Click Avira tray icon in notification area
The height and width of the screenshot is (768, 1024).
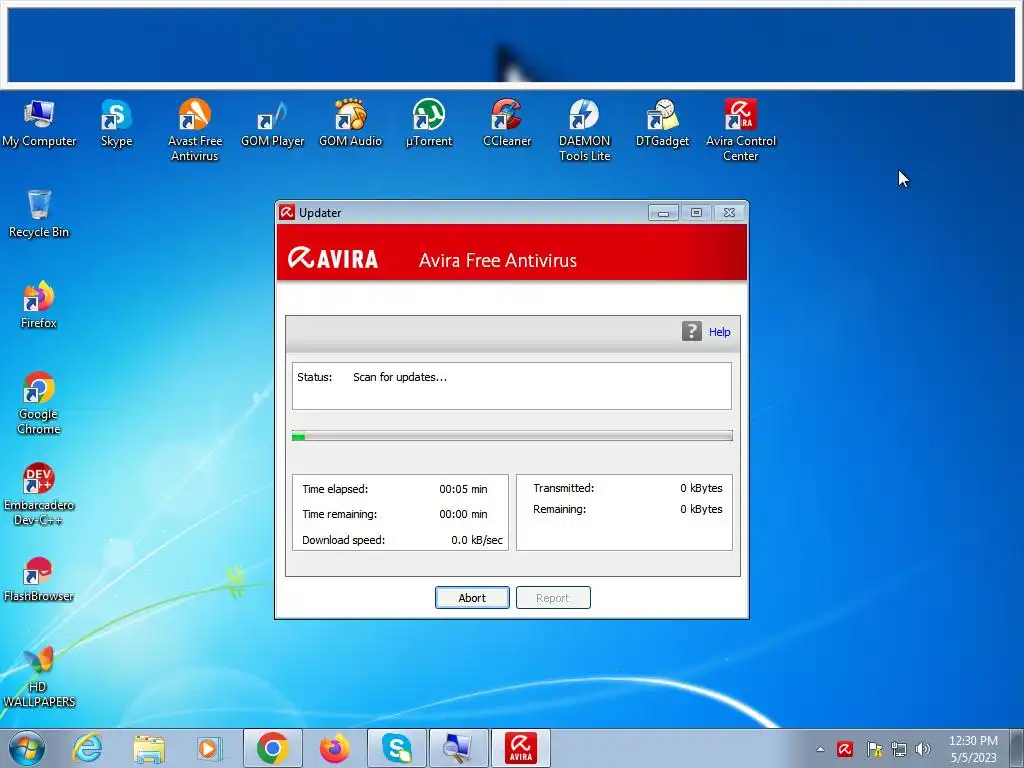point(845,749)
